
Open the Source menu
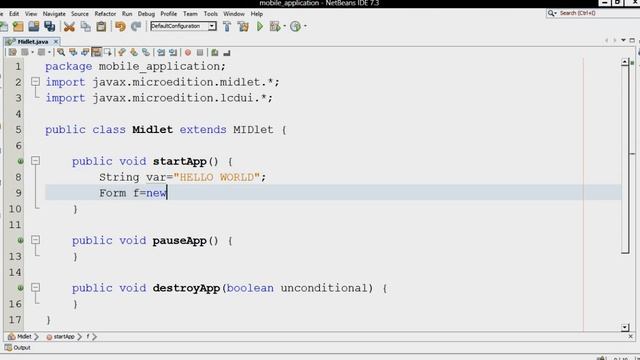pyautogui.click(x=80, y=14)
